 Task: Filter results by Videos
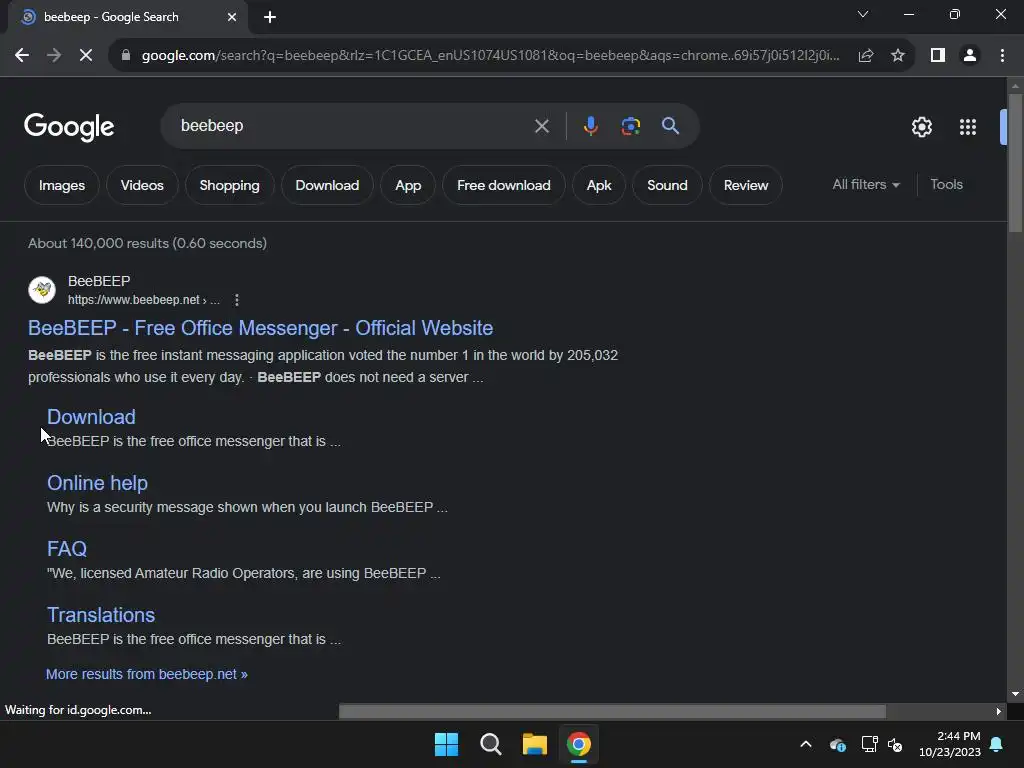click(x=142, y=185)
